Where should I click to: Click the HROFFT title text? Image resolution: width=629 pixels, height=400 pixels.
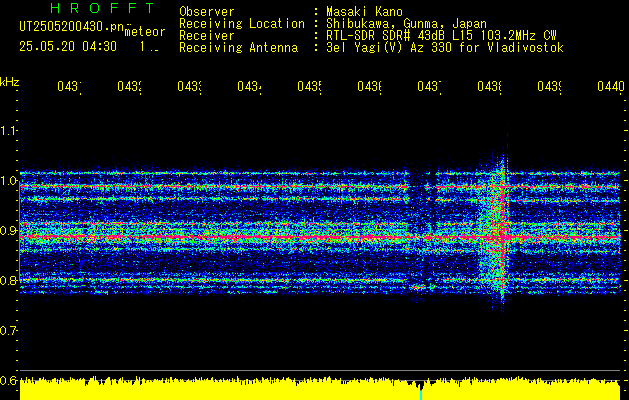pyautogui.click(x=103, y=8)
